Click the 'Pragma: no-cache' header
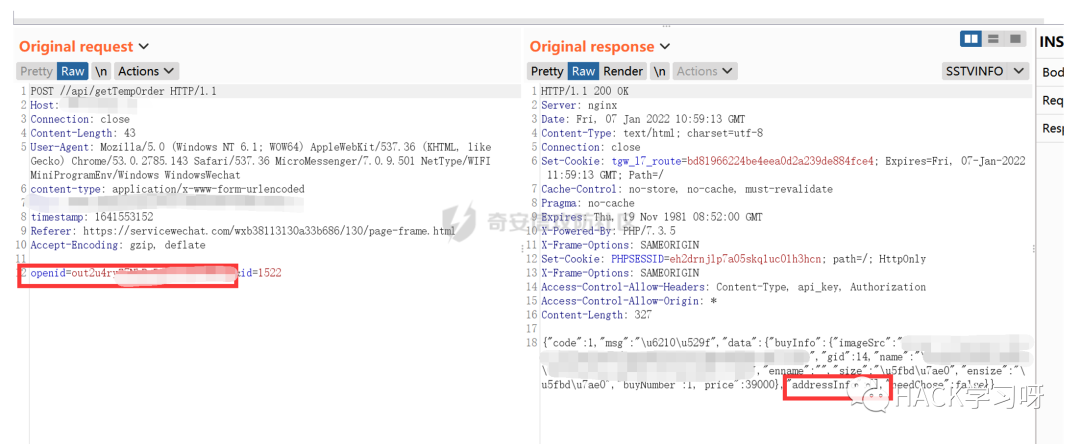1080x444 pixels. pyautogui.click(x=588, y=203)
